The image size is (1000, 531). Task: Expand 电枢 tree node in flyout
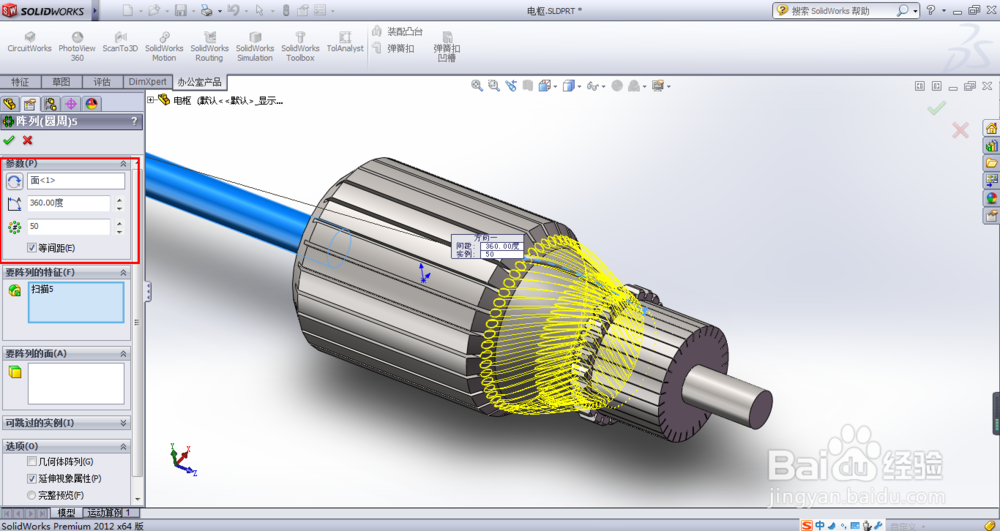(x=151, y=100)
